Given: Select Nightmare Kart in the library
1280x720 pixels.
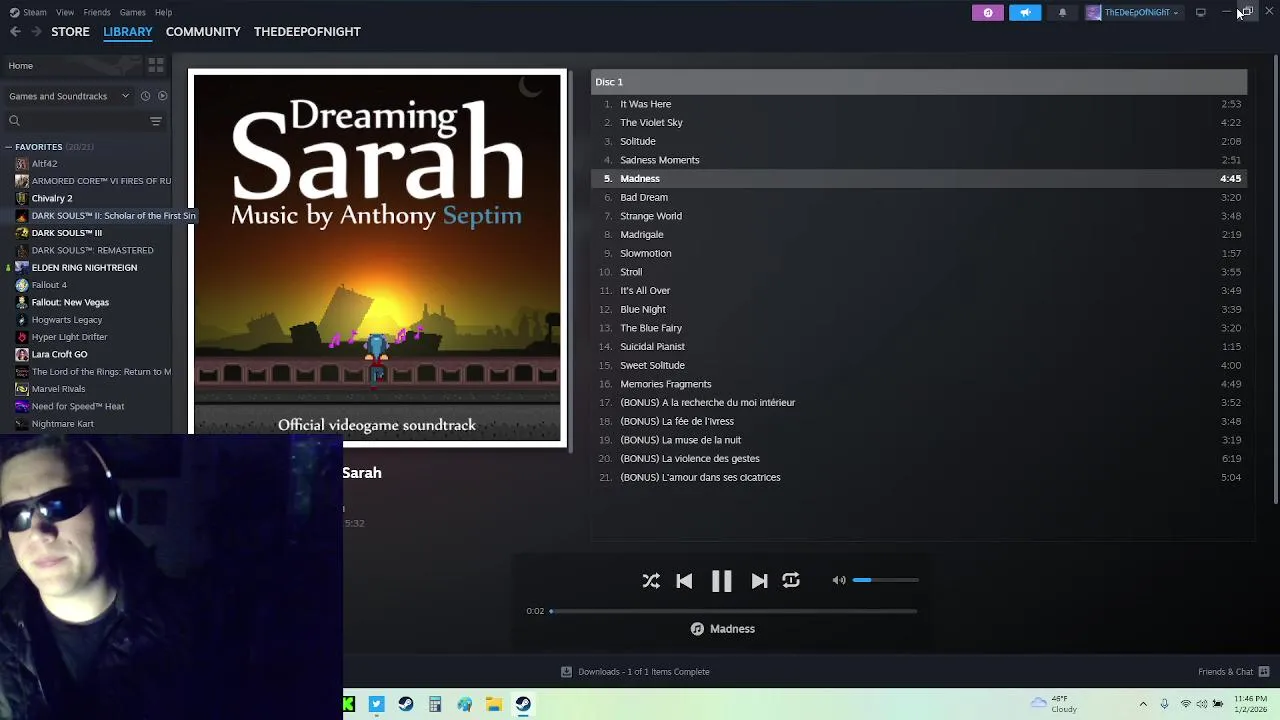Looking at the screenshot, I should (x=62, y=424).
